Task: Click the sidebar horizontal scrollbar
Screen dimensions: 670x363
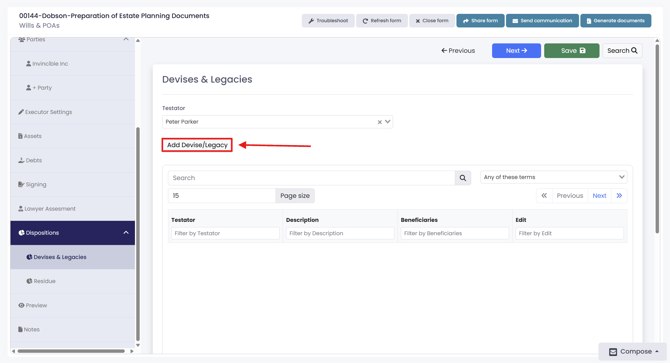Action: (x=71, y=351)
